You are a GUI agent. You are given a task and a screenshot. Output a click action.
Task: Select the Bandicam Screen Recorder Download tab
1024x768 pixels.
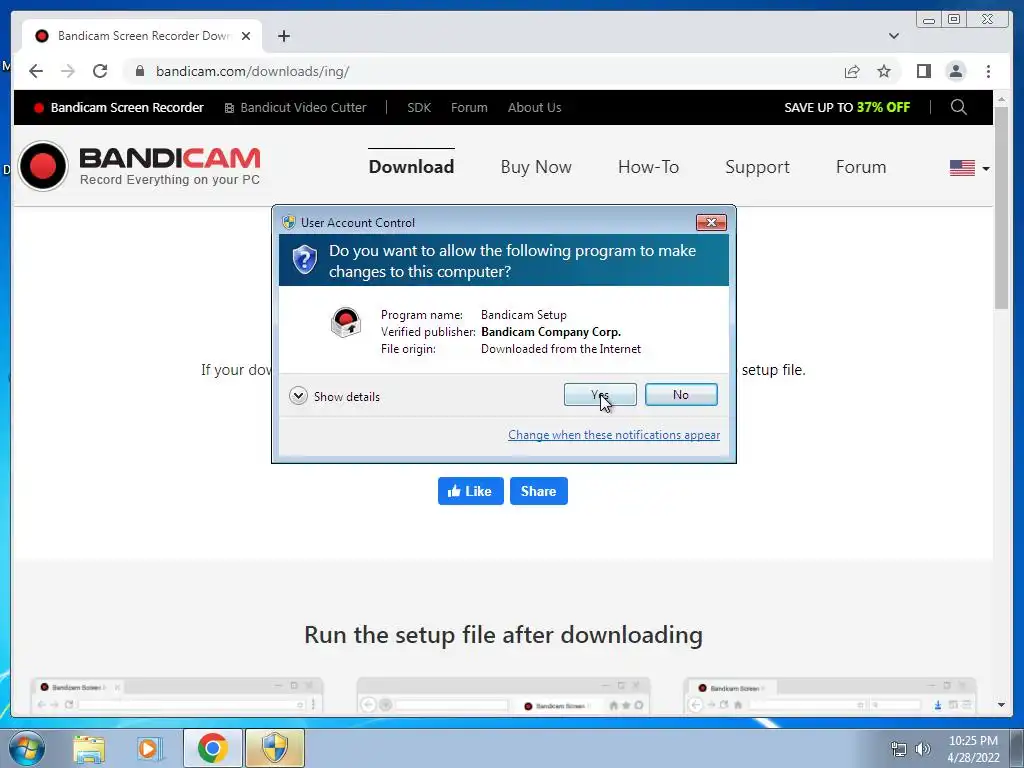(142, 36)
